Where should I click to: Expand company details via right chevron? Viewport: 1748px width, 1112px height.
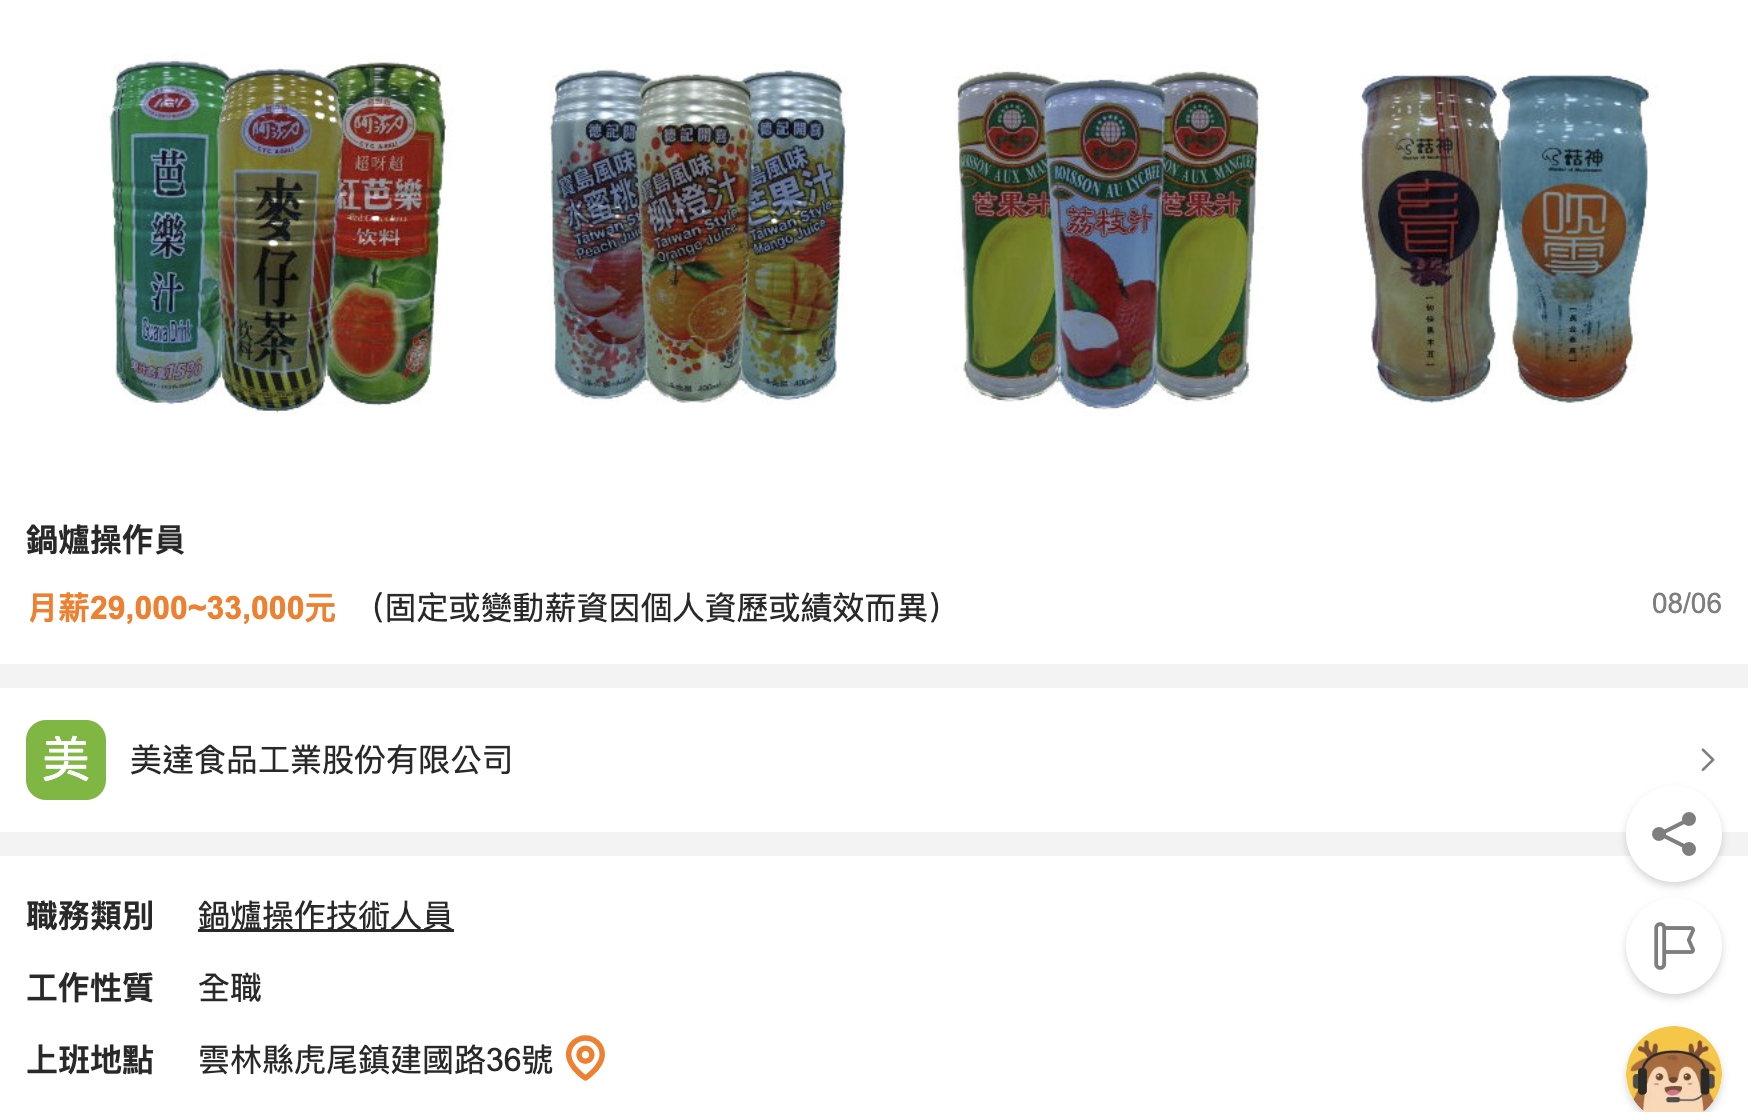(x=1707, y=760)
